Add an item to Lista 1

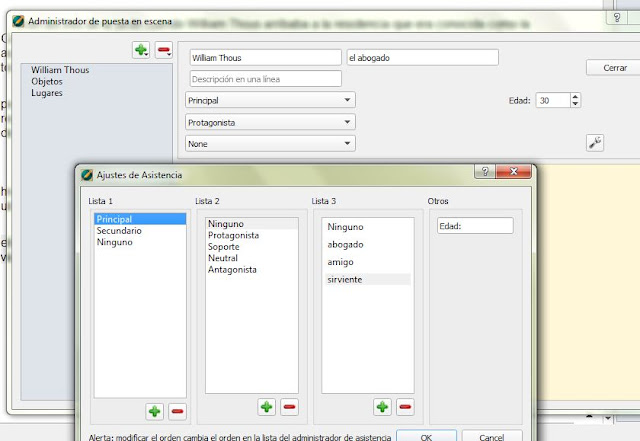[x=155, y=411]
